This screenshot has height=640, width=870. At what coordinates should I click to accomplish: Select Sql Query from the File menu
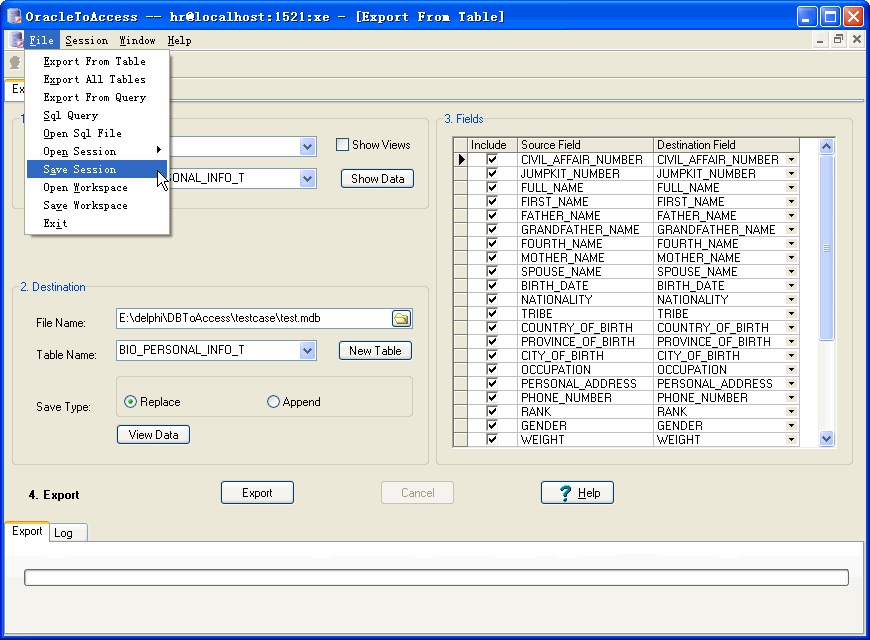click(x=97, y=115)
